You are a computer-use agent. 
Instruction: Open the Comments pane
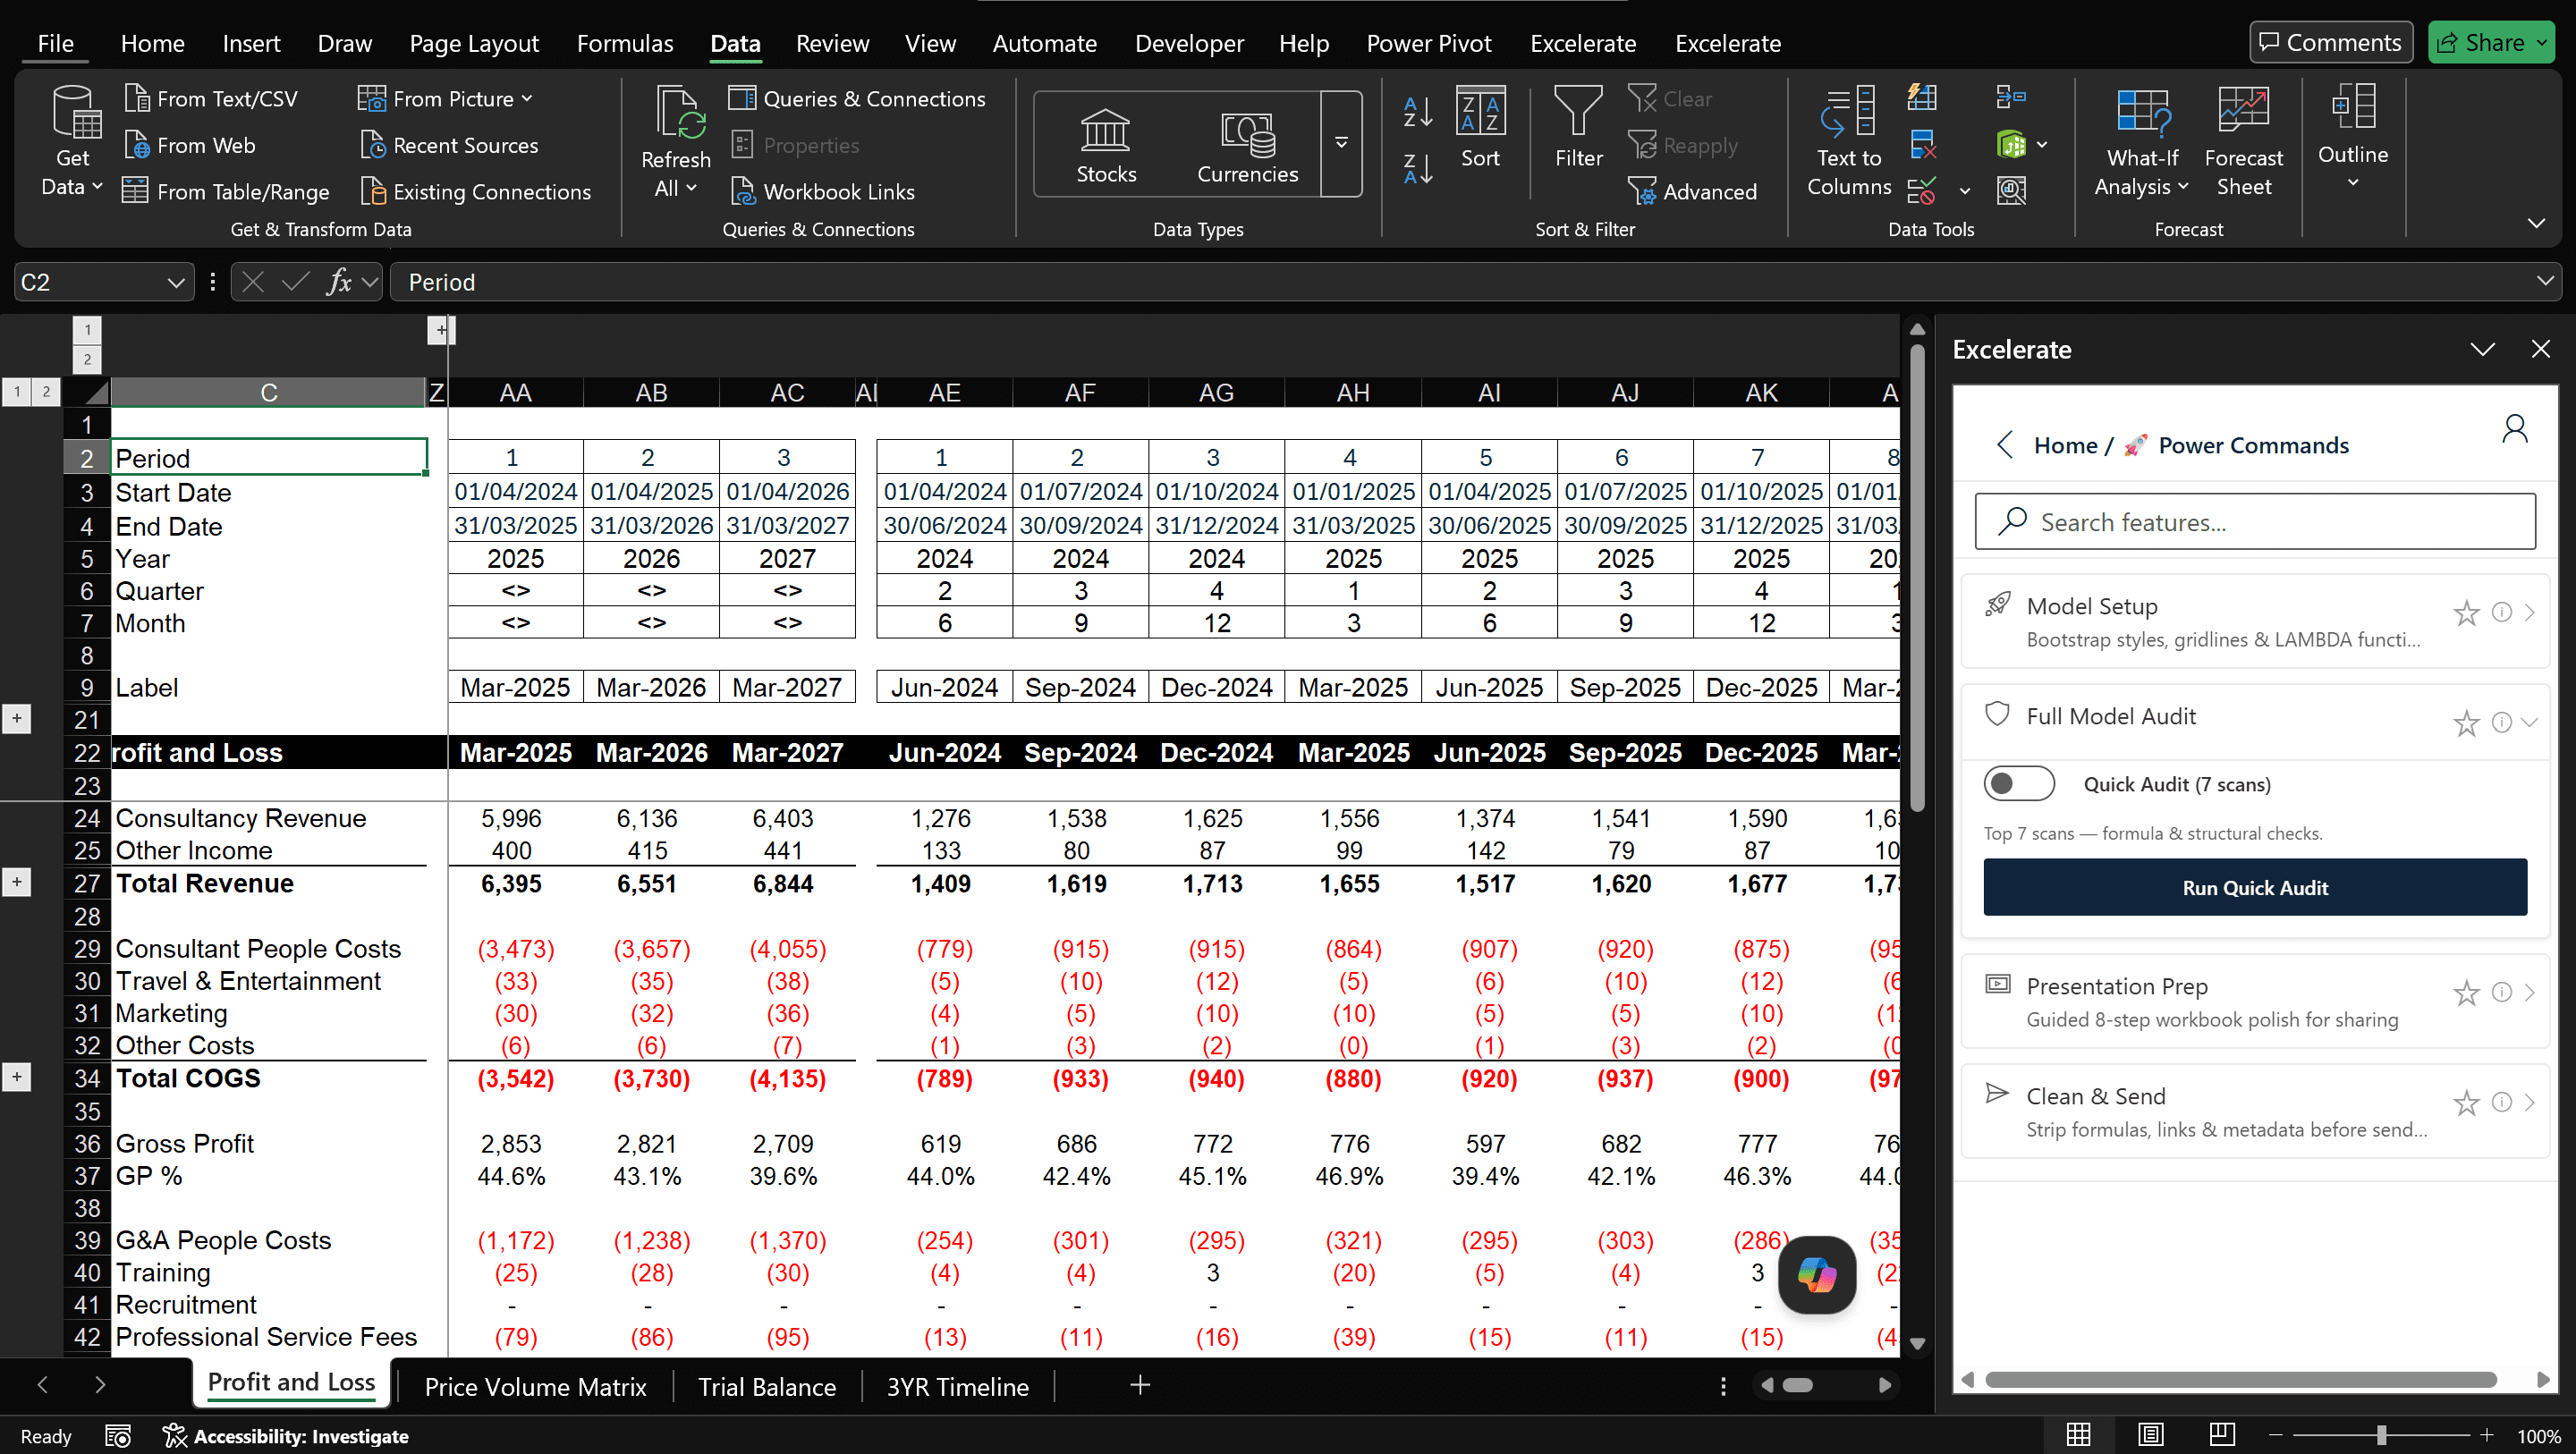(x=2330, y=42)
